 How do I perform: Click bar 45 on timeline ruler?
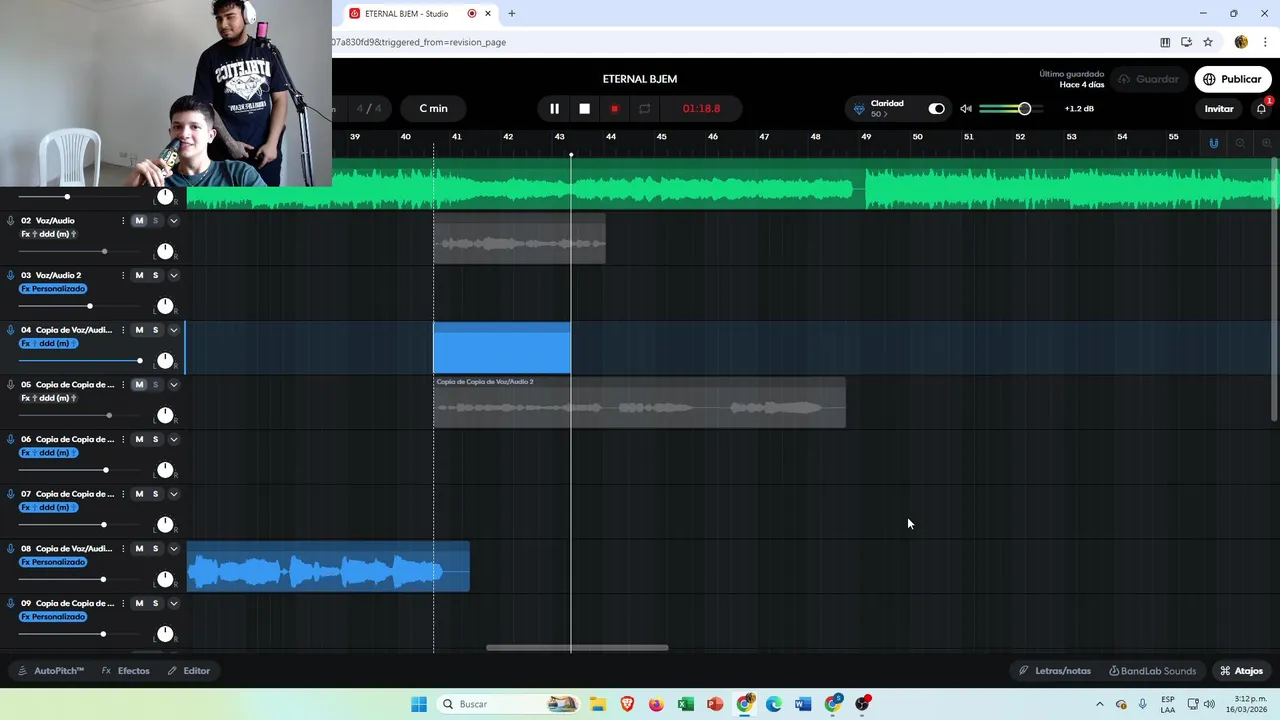coord(662,136)
